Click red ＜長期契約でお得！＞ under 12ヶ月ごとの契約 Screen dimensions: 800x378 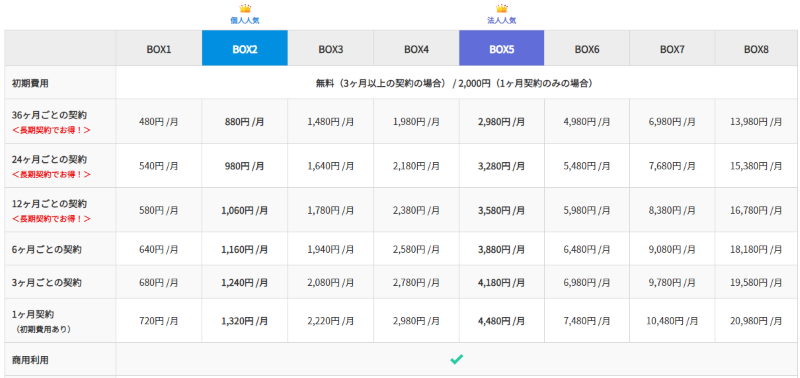tap(51, 219)
